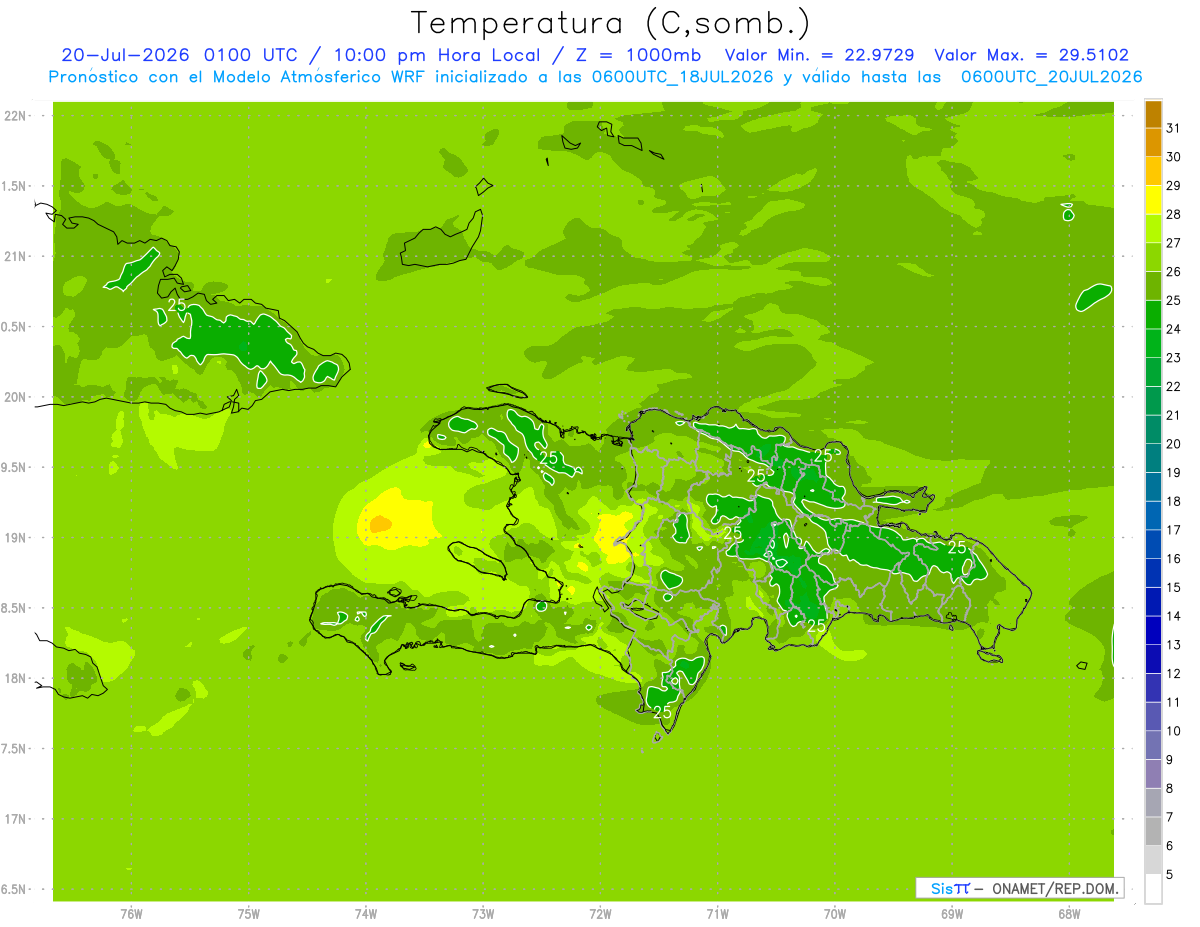Image resolution: width=1200 pixels, height=927 pixels.
Task: Pick the purple legend swatch between 9 and 10
Action: tap(1153, 746)
